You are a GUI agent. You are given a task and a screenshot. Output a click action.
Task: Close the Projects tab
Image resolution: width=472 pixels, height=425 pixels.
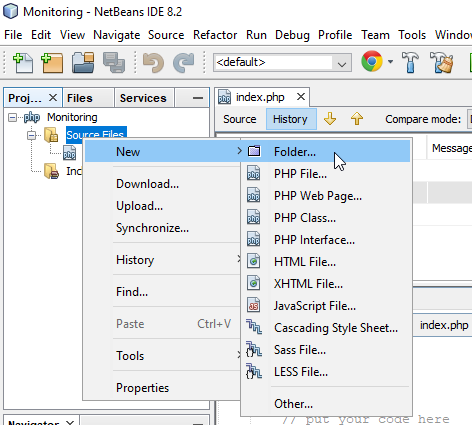53,98
